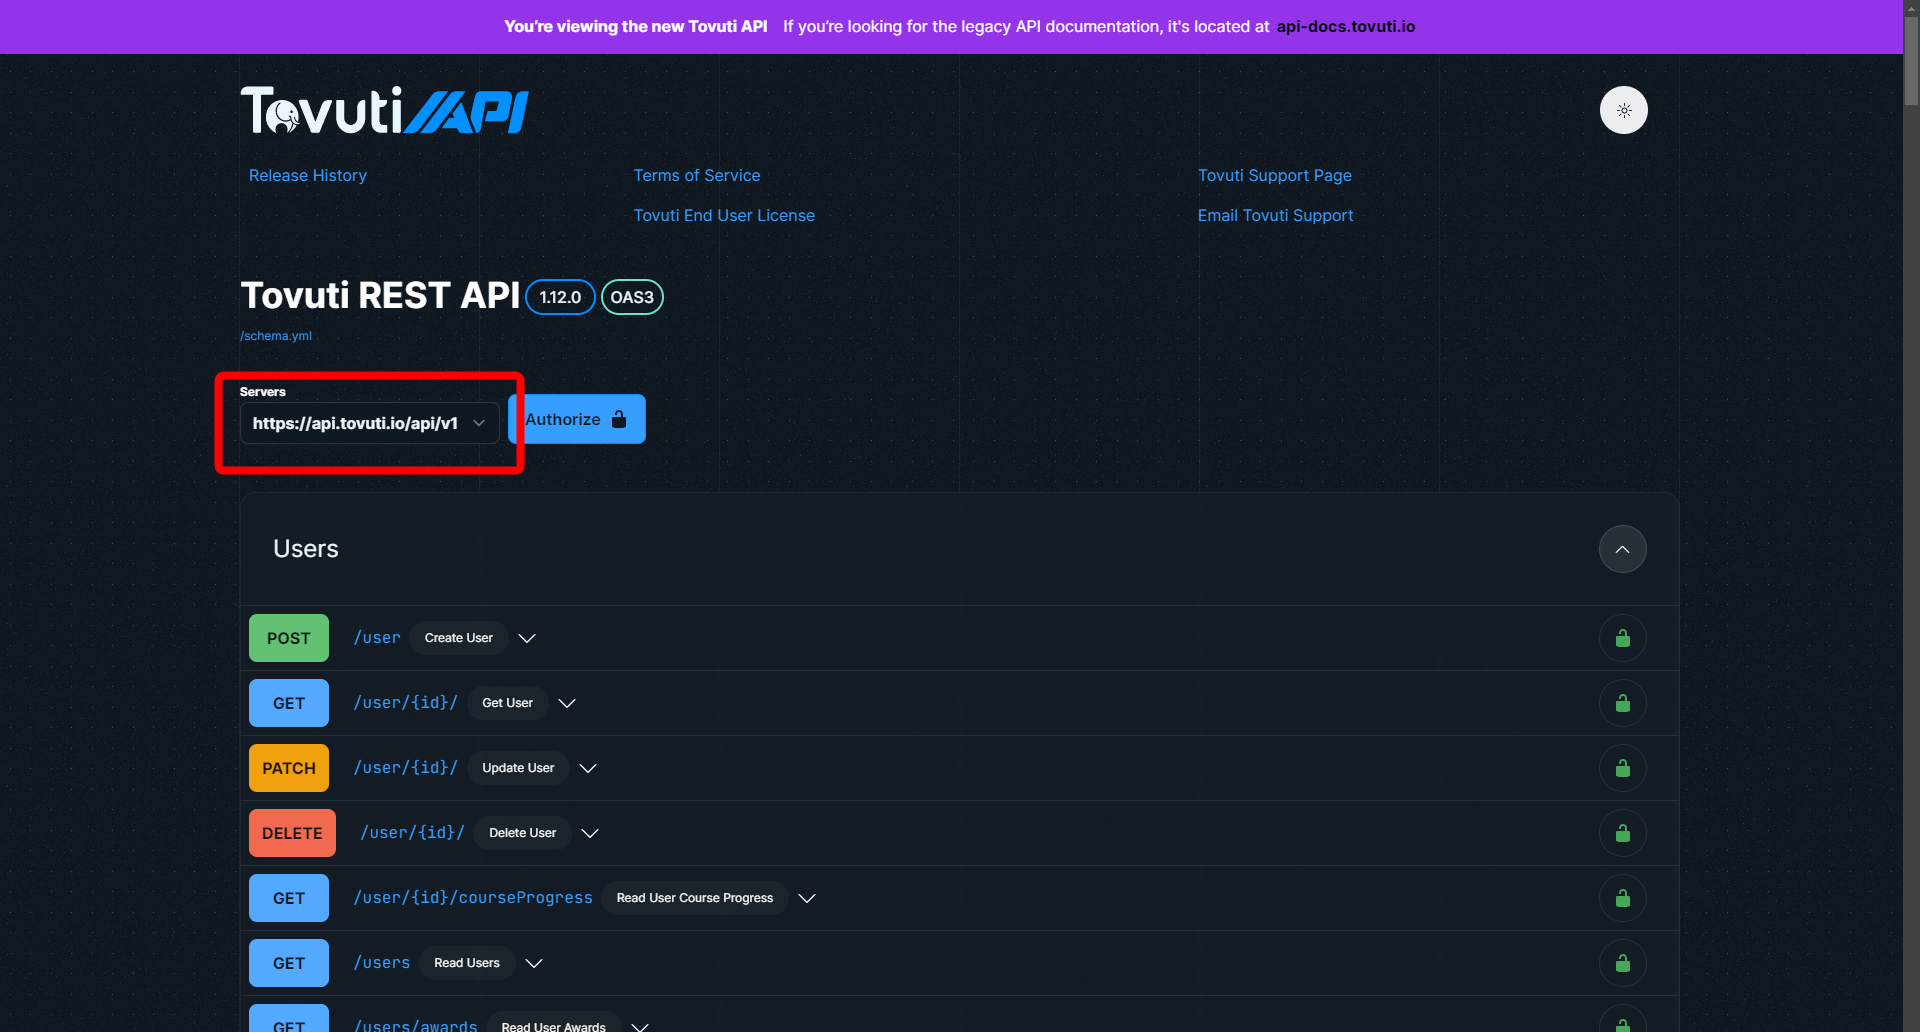1920x1032 pixels.
Task: Open the Terms of Service link
Action: coord(697,175)
